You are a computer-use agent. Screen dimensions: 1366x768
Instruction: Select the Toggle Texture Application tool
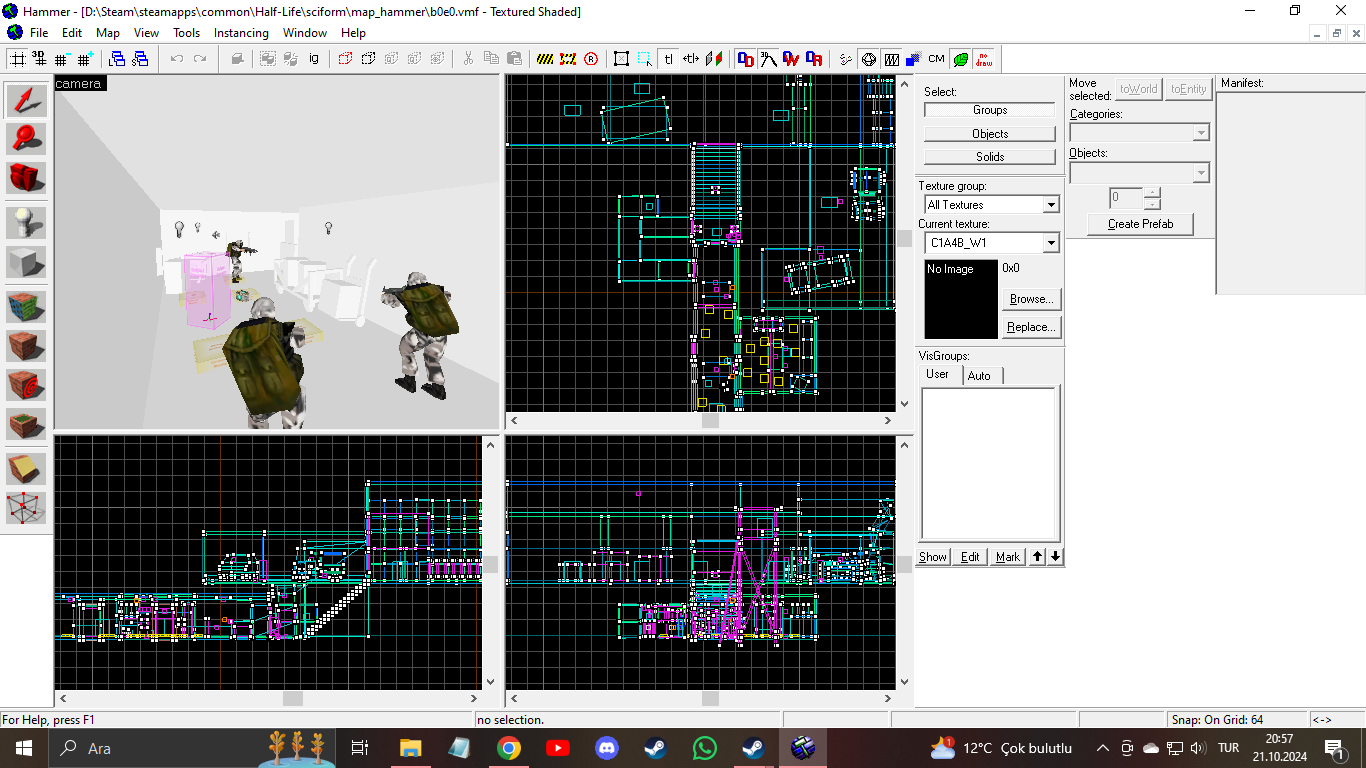pos(27,306)
